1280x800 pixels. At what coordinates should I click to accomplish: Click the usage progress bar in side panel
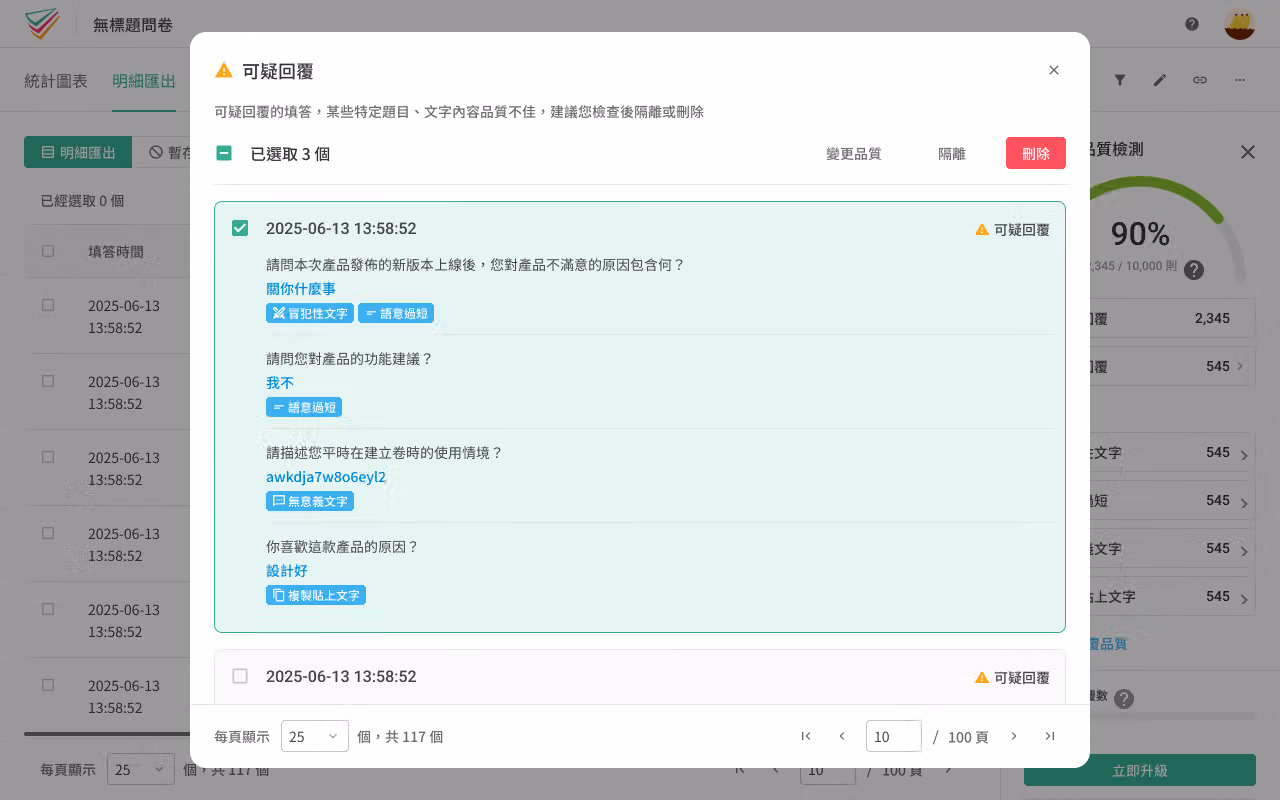pos(1174,716)
